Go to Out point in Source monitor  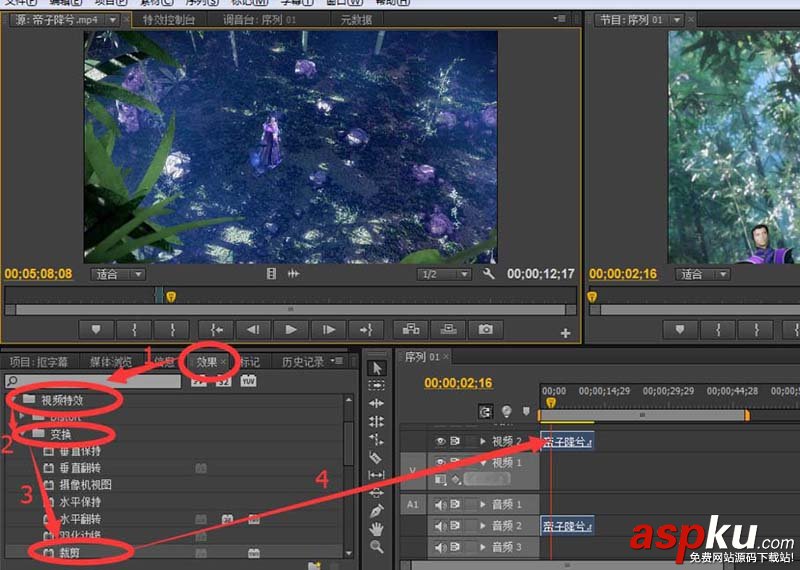[366, 330]
